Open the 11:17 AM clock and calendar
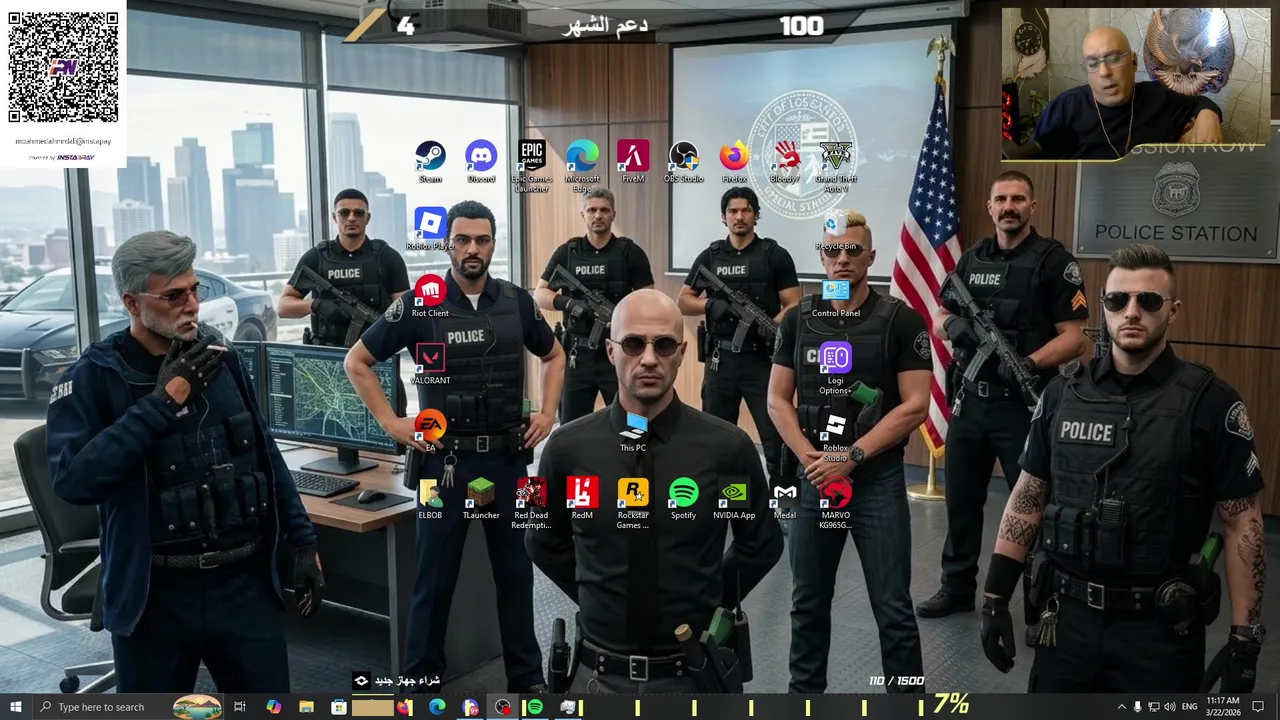Image resolution: width=1280 pixels, height=720 pixels. [1223, 707]
